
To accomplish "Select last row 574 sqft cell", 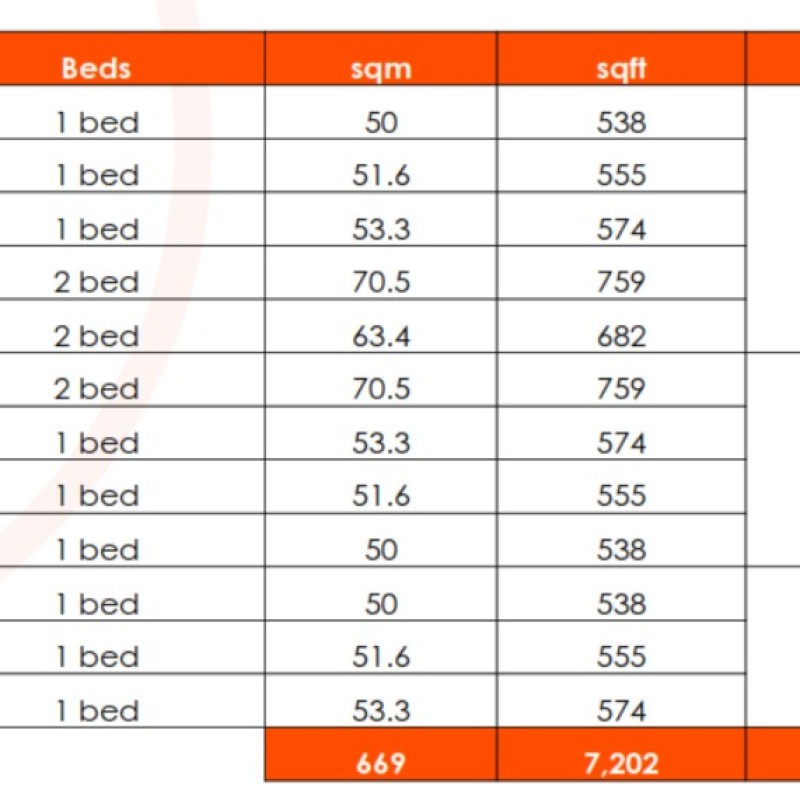I will click(621, 701).
